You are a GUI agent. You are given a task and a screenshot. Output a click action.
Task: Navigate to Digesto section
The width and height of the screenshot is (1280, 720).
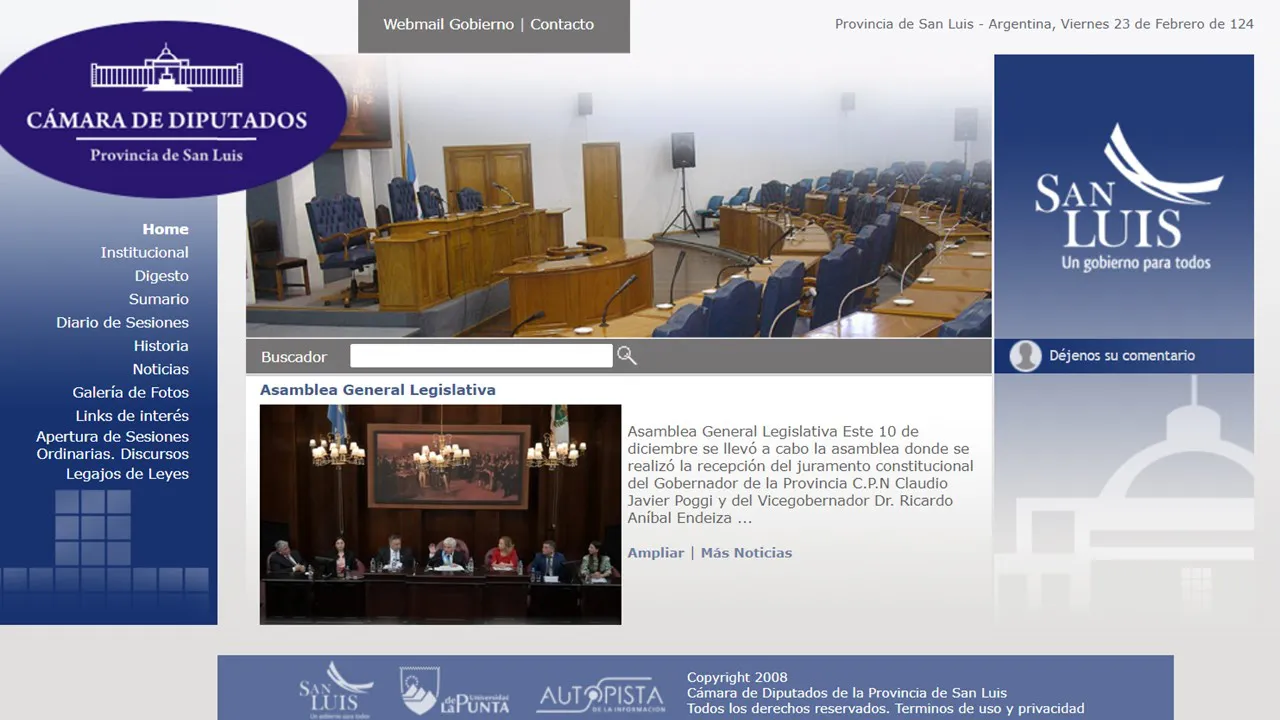tap(161, 276)
